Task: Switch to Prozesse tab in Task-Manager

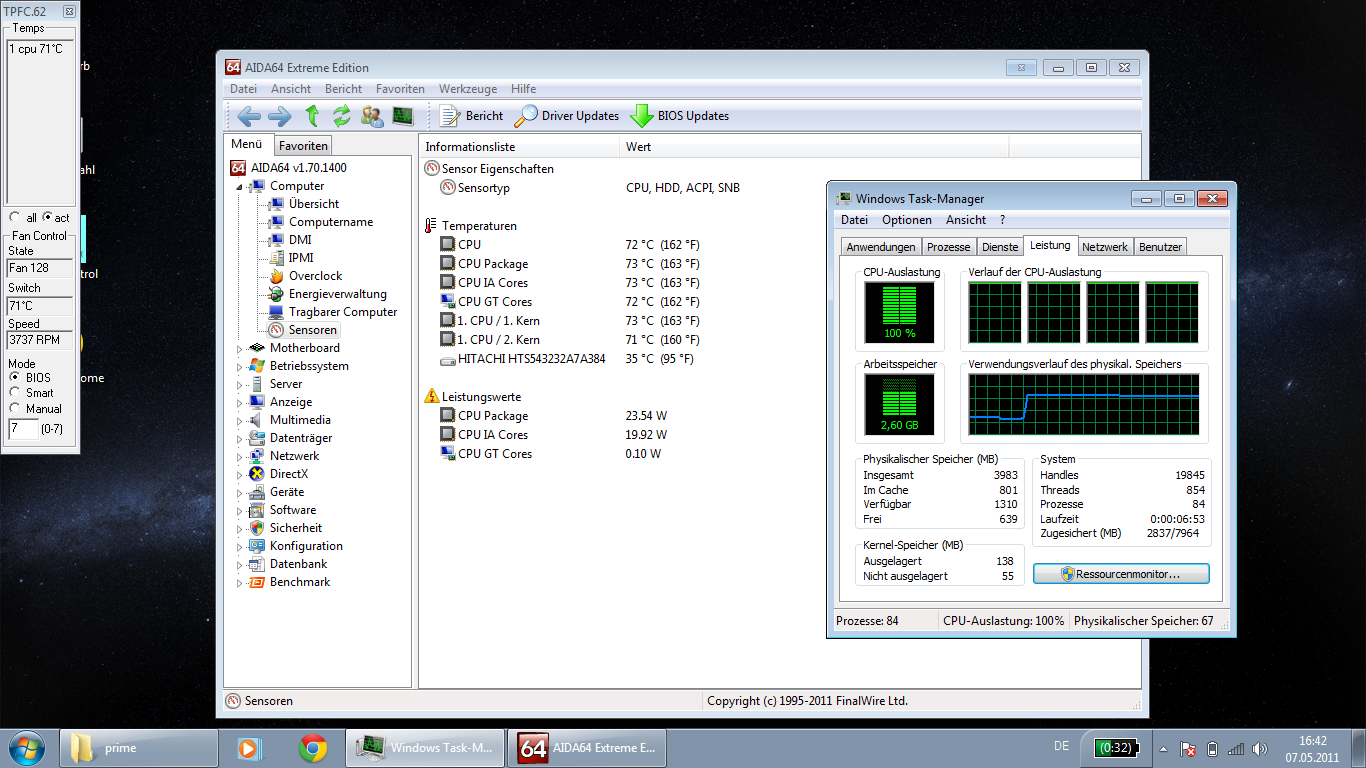Action: 948,247
